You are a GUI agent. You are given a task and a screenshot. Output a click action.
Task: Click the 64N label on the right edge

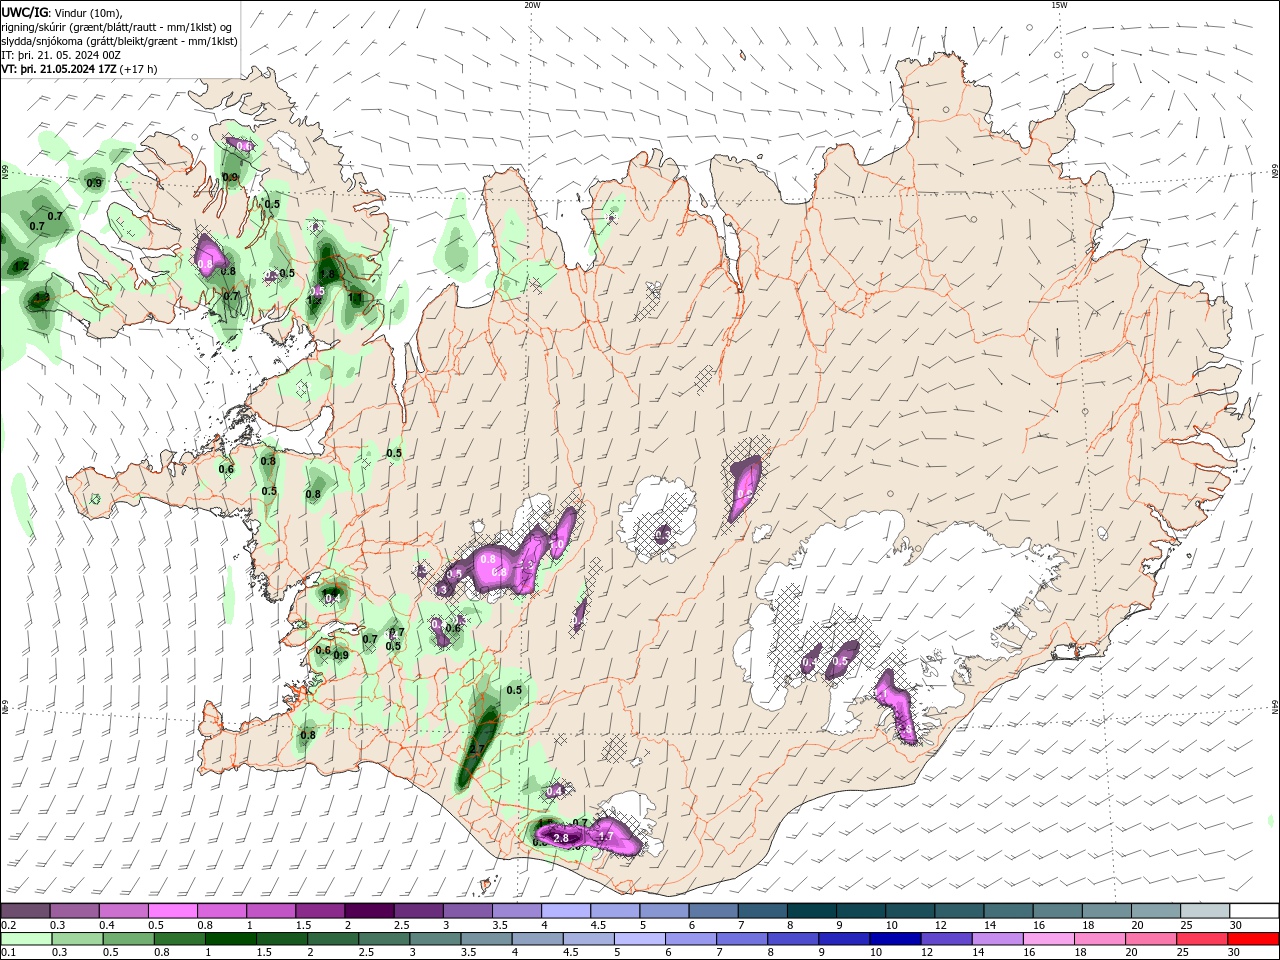(1275, 707)
